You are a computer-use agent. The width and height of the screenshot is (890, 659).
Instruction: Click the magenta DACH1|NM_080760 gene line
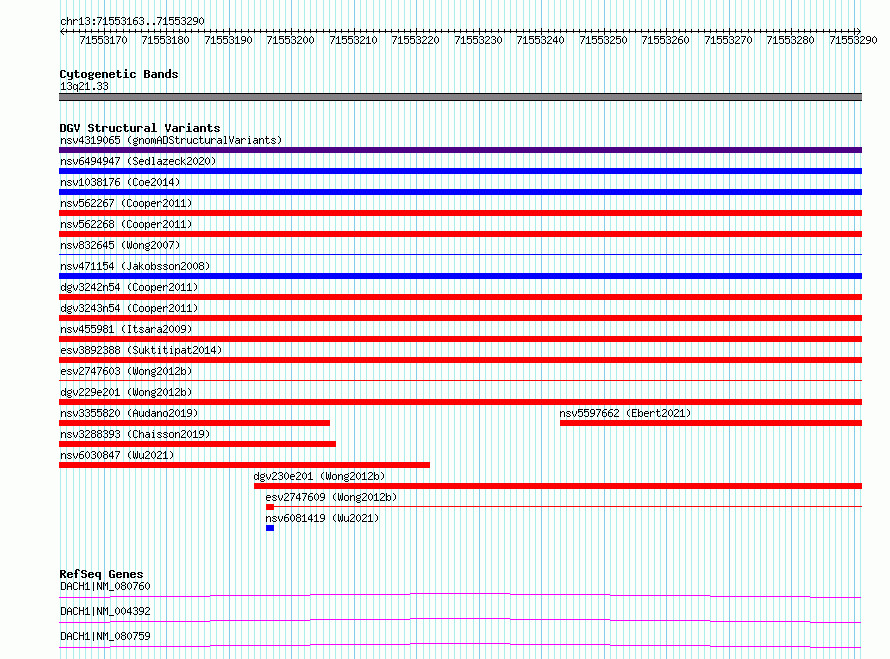tap(460, 595)
